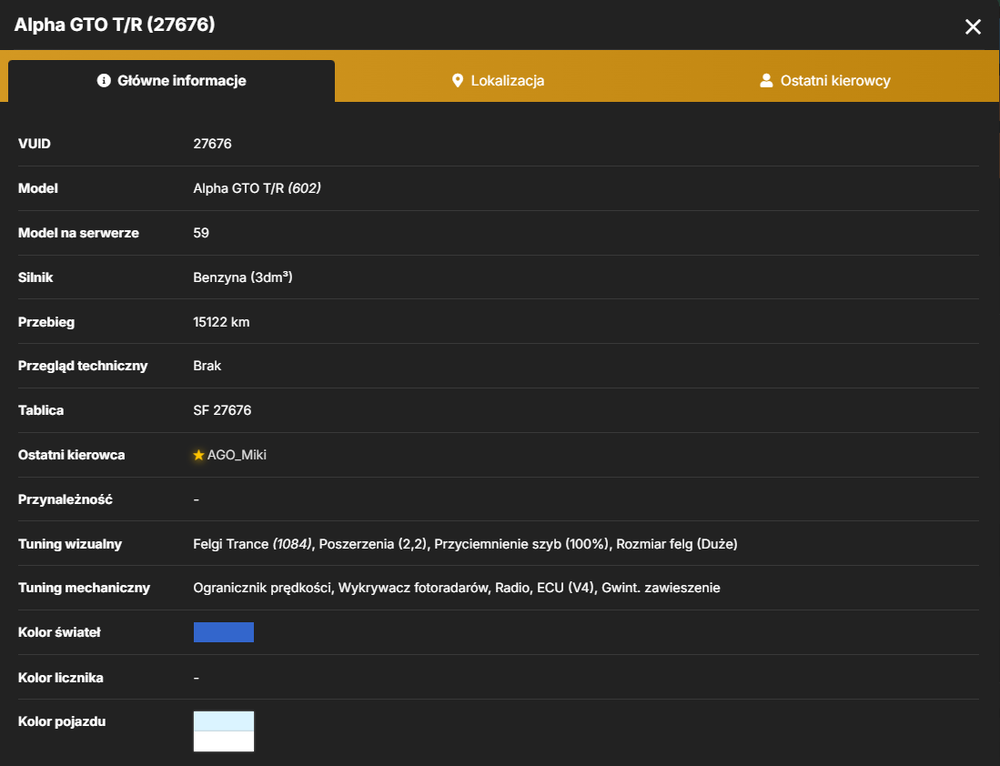Select the engine value Benzyna (3dm³)
The width and height of the screenshot is (1000, 766).
click(243, 277)
